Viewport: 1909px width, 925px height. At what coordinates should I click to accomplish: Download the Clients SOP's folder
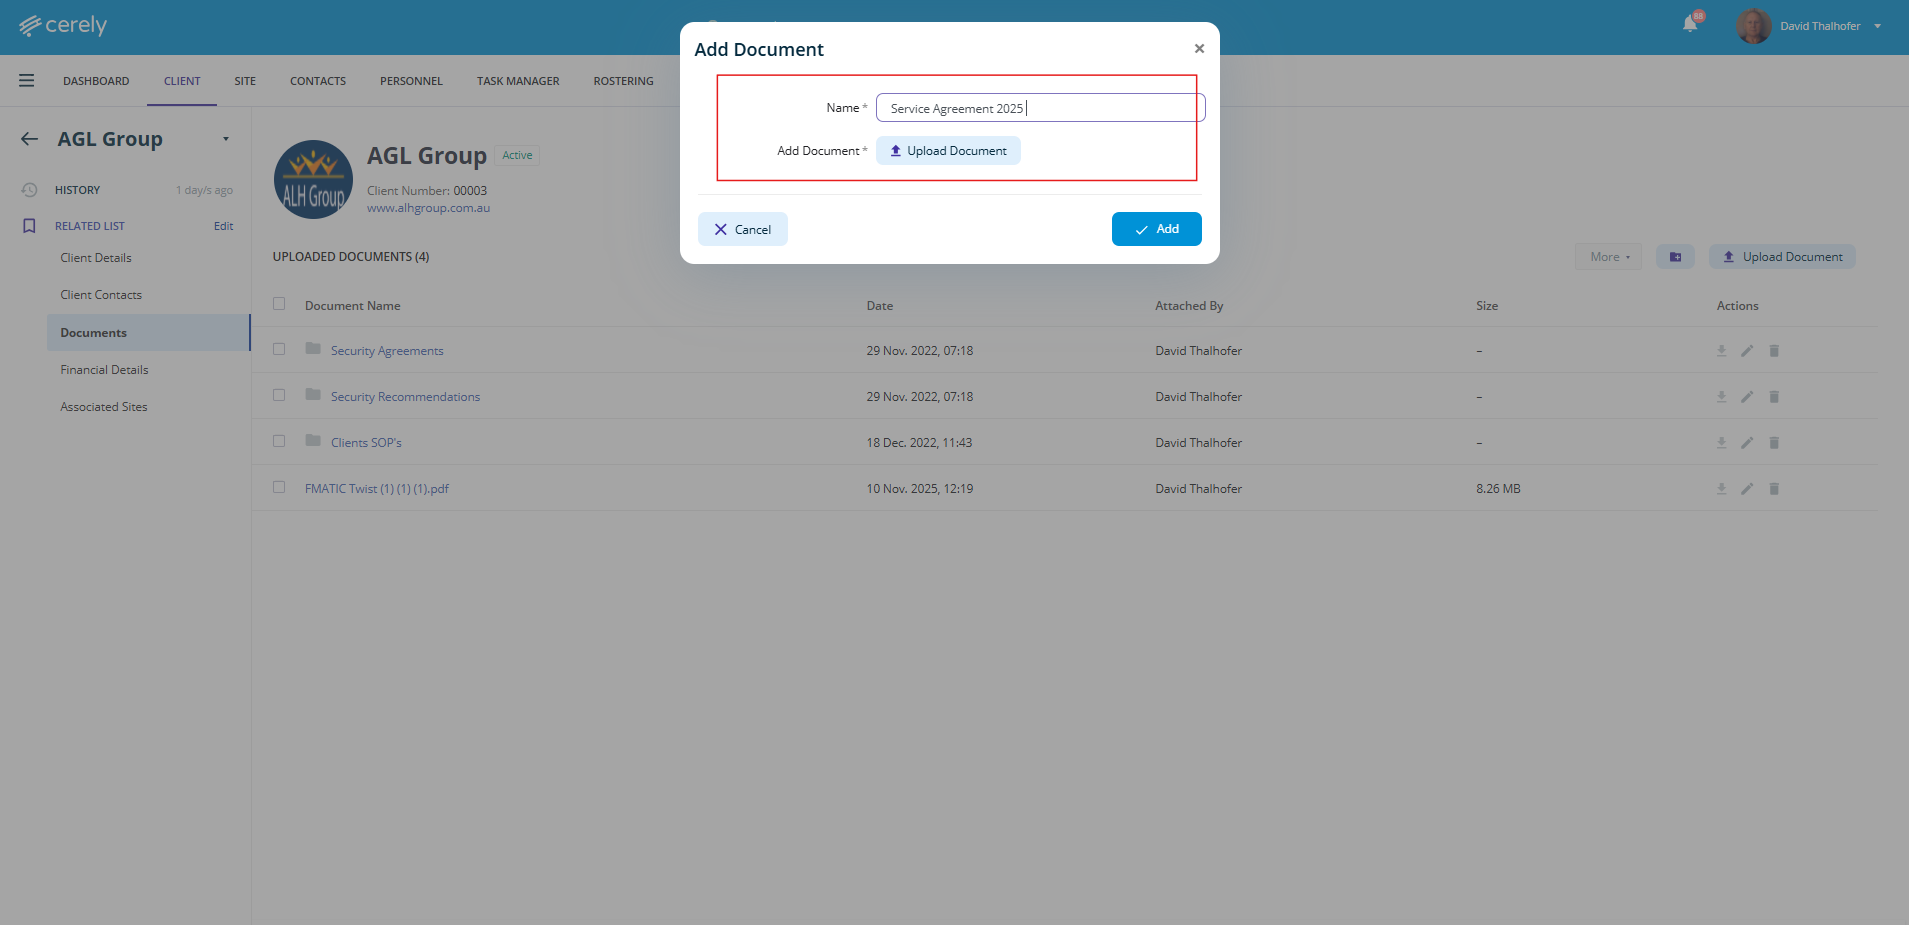(1721, 443)
